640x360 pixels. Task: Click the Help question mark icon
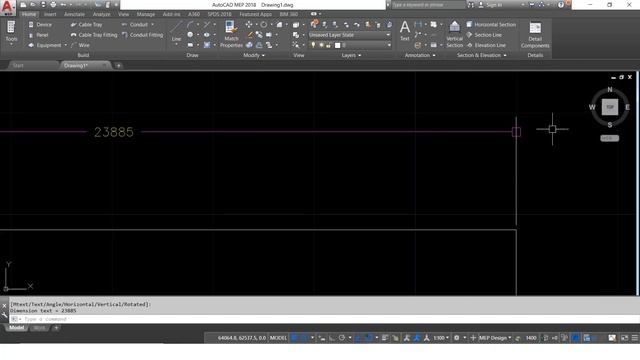point(561,5)
